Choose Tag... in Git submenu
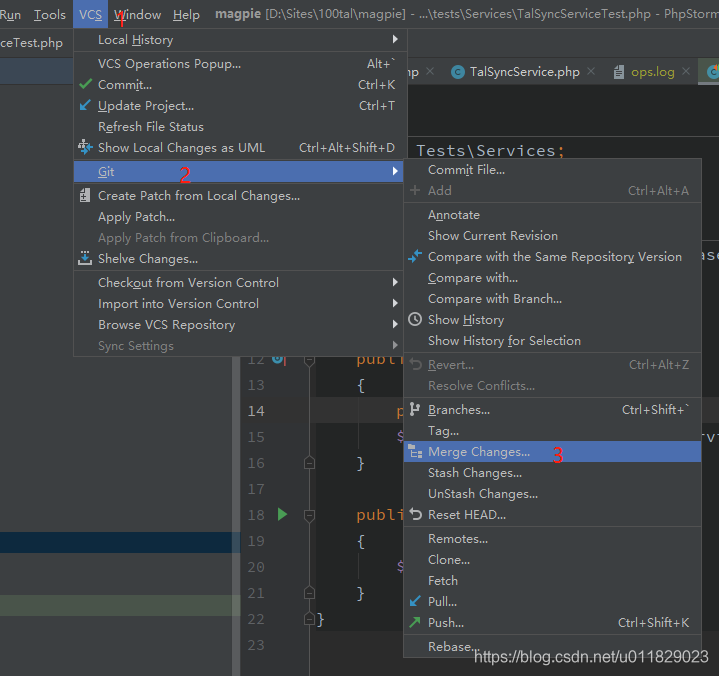The width and height of the screenshot is (719, 676). (x=553, y=431)
